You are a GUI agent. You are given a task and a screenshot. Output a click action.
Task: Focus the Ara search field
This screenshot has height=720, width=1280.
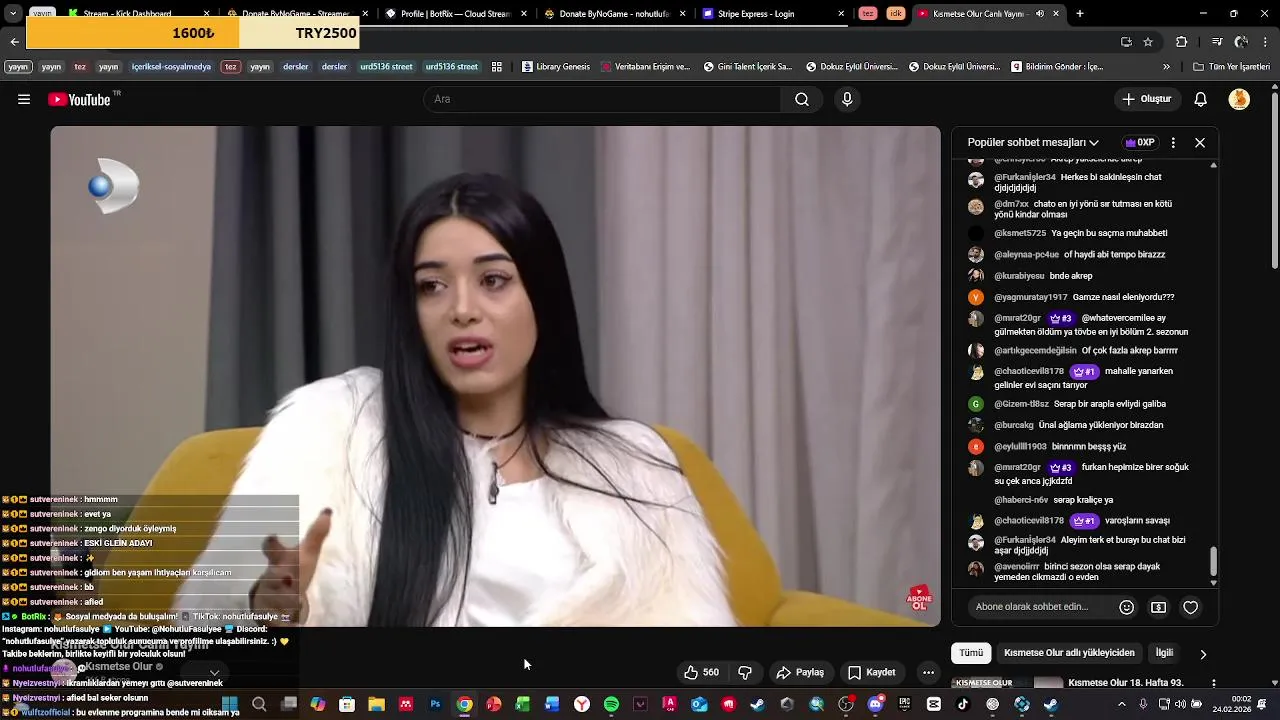pos(602,99)
